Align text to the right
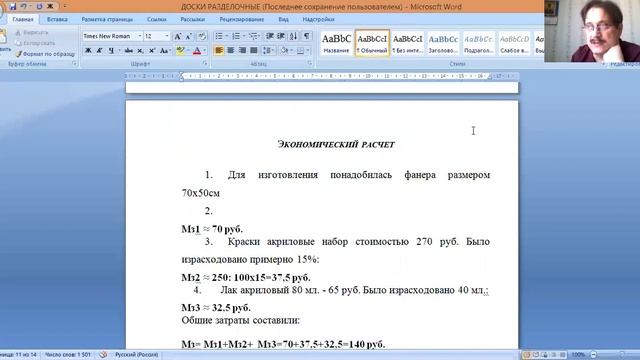This screenshot has width=640, height=360. pyautogui.click(x=242, y=51)
